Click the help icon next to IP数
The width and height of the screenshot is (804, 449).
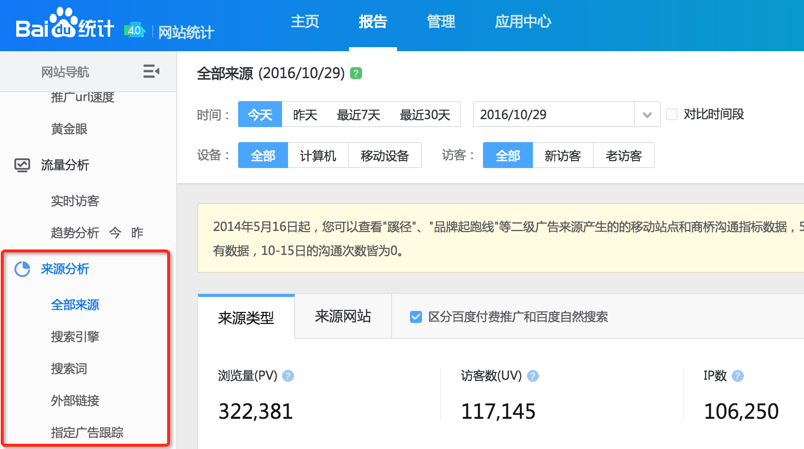737,376
